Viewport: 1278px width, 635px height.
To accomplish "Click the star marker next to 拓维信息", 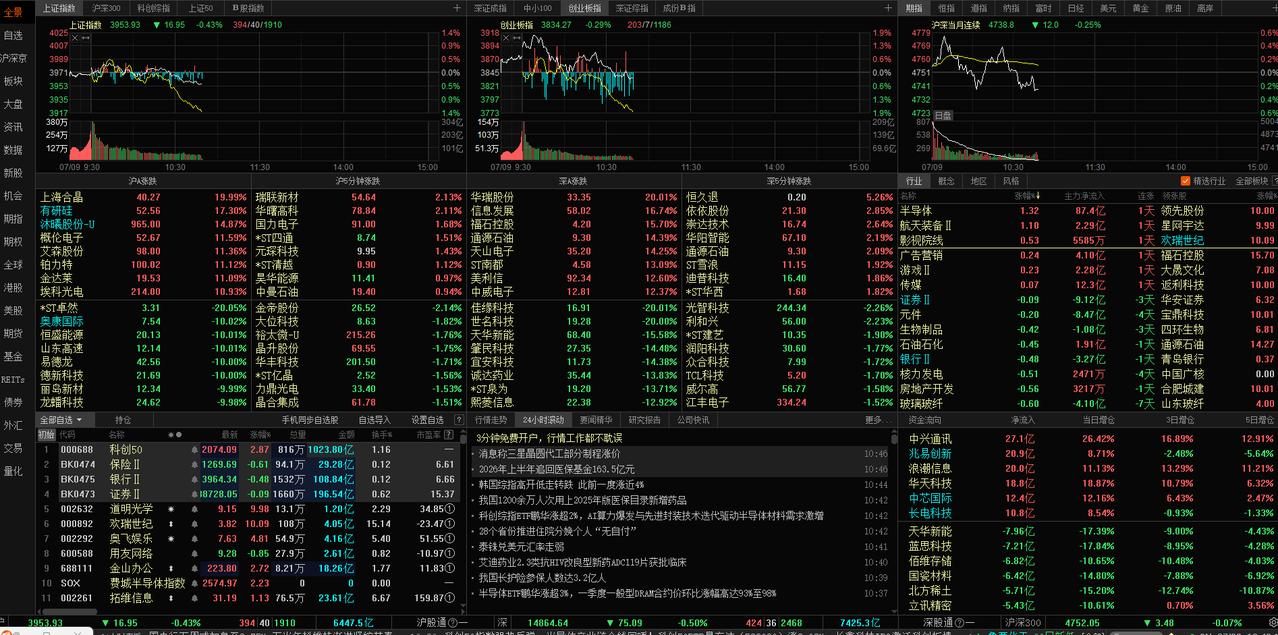I will [172, 598].
